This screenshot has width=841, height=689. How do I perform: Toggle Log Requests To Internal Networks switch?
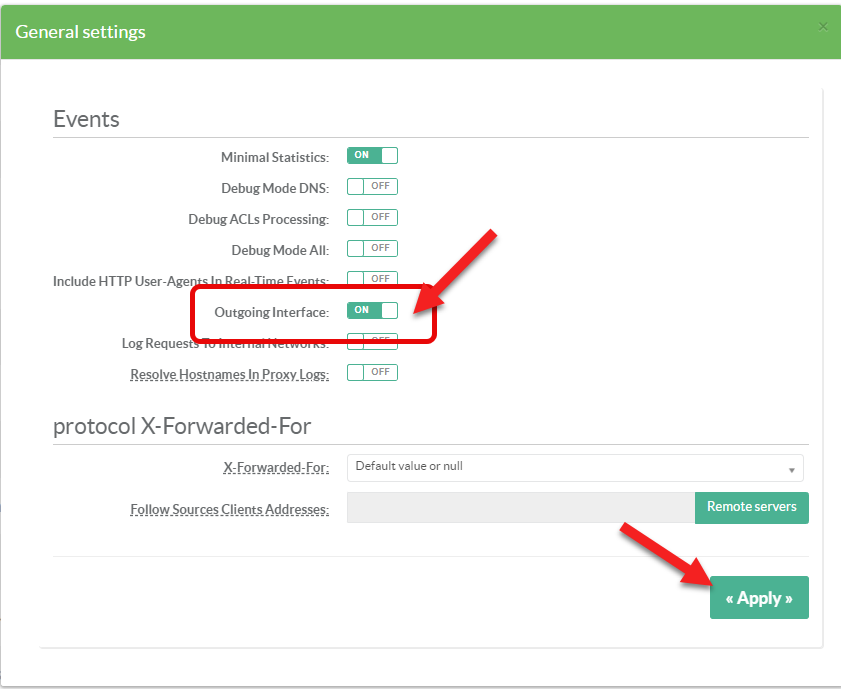pos(372,342)
